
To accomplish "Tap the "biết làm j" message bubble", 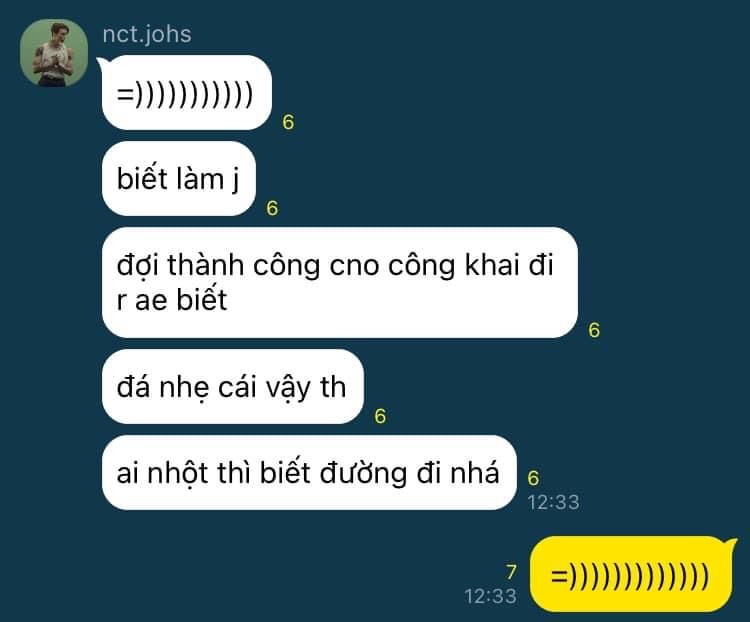I will tap(178, 179).
